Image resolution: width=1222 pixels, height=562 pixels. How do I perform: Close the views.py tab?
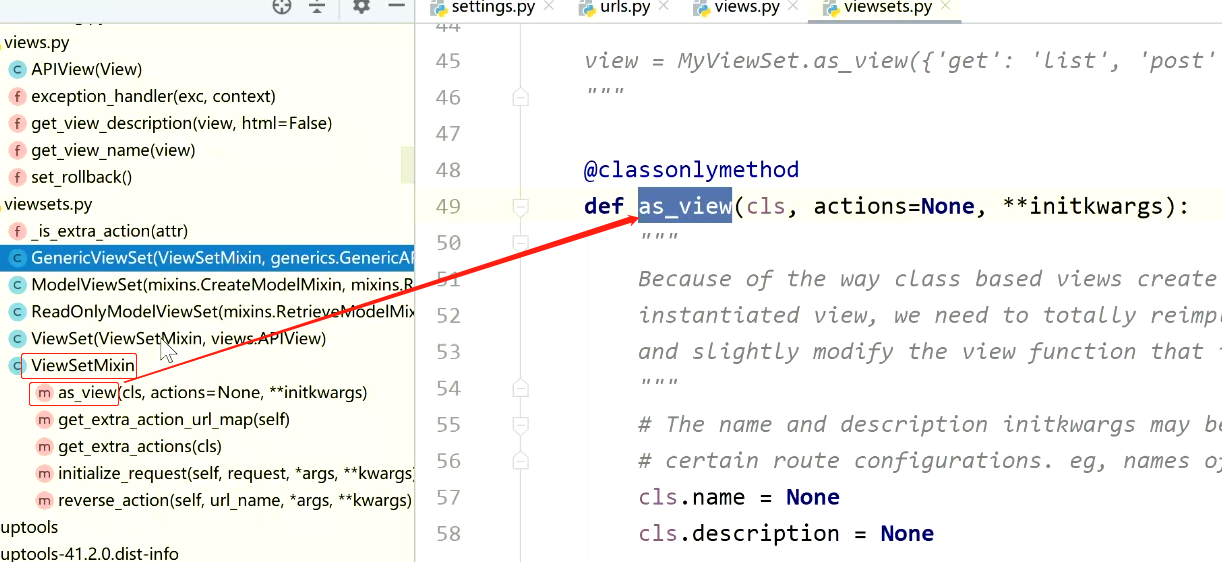tap(795, 7)
